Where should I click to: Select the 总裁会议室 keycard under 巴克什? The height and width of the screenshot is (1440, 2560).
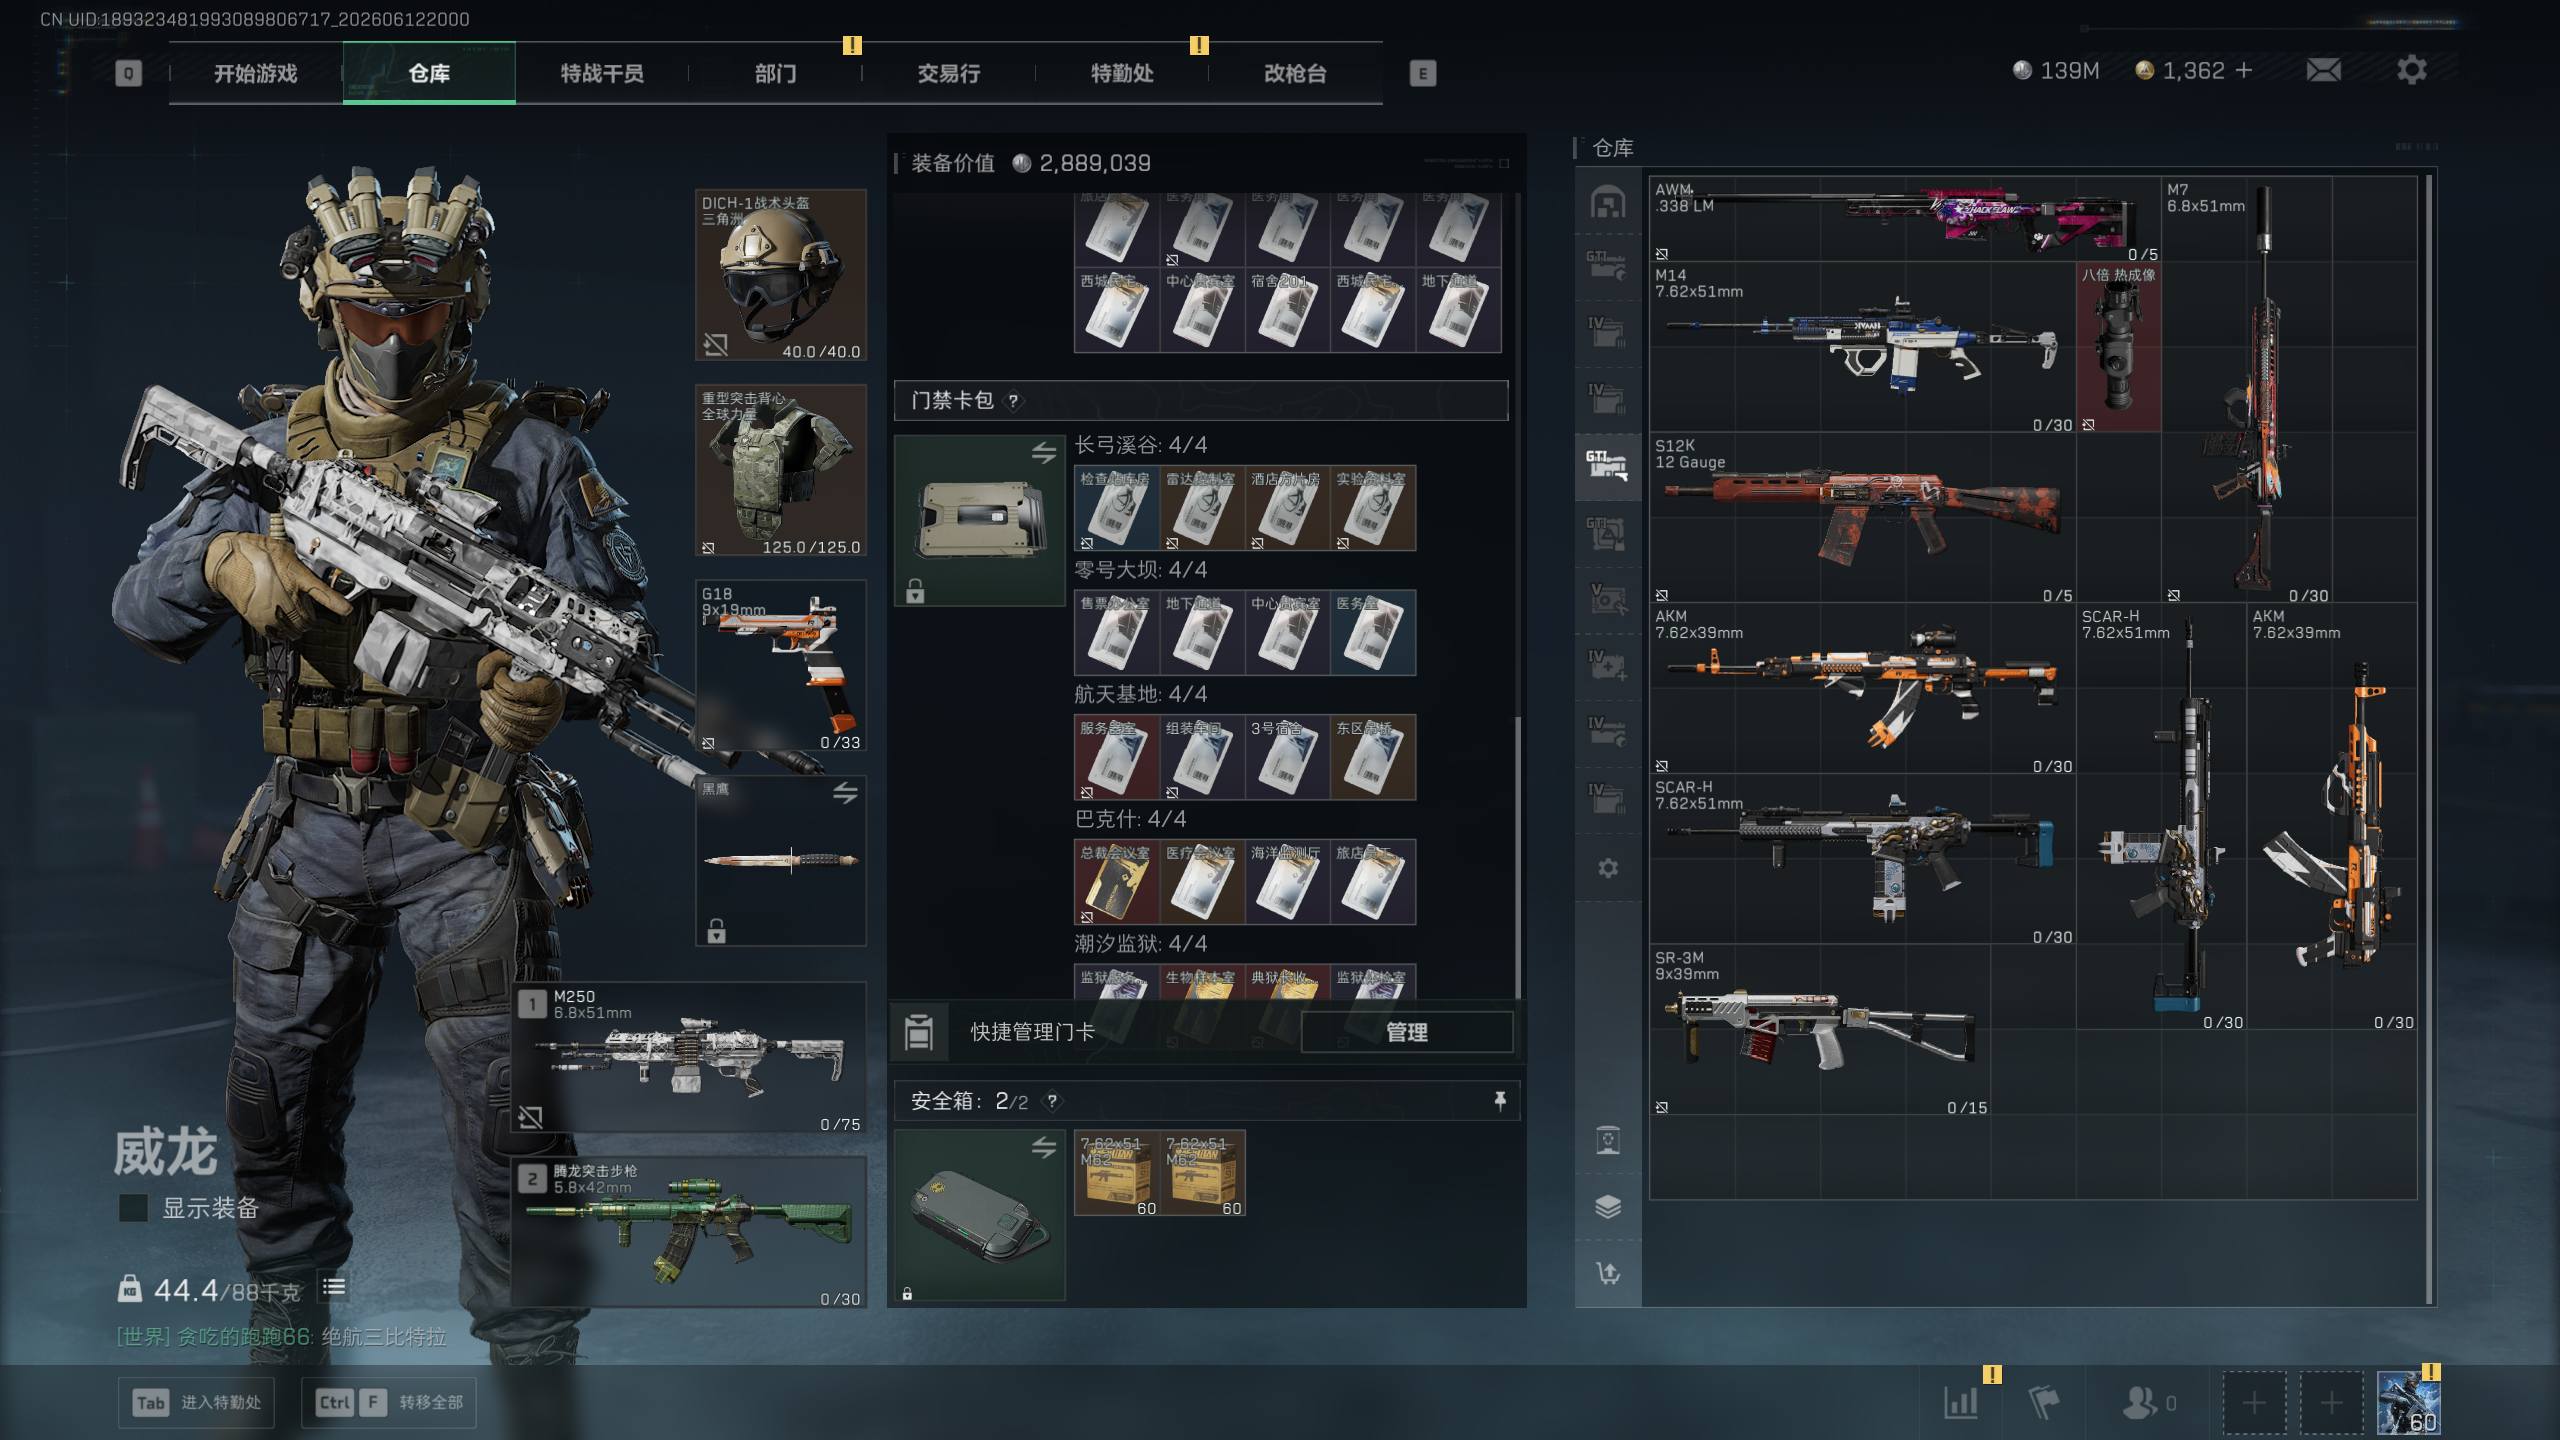coord(1116,882)
